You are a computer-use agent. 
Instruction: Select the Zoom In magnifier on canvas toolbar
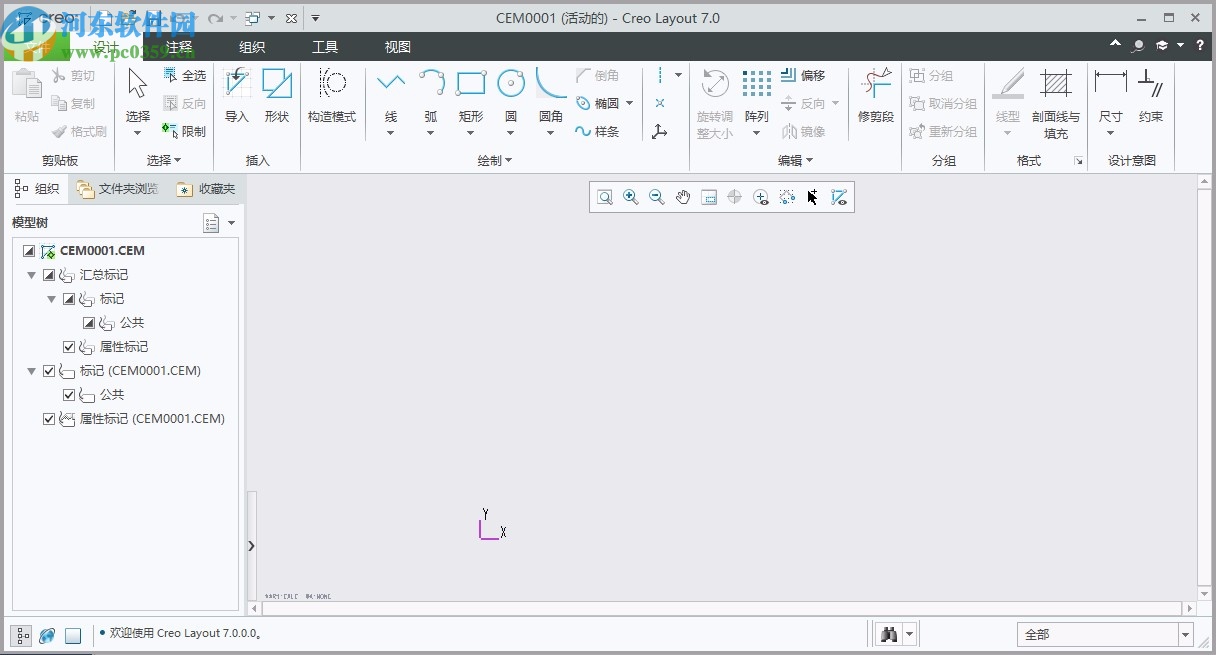(630, 197)
